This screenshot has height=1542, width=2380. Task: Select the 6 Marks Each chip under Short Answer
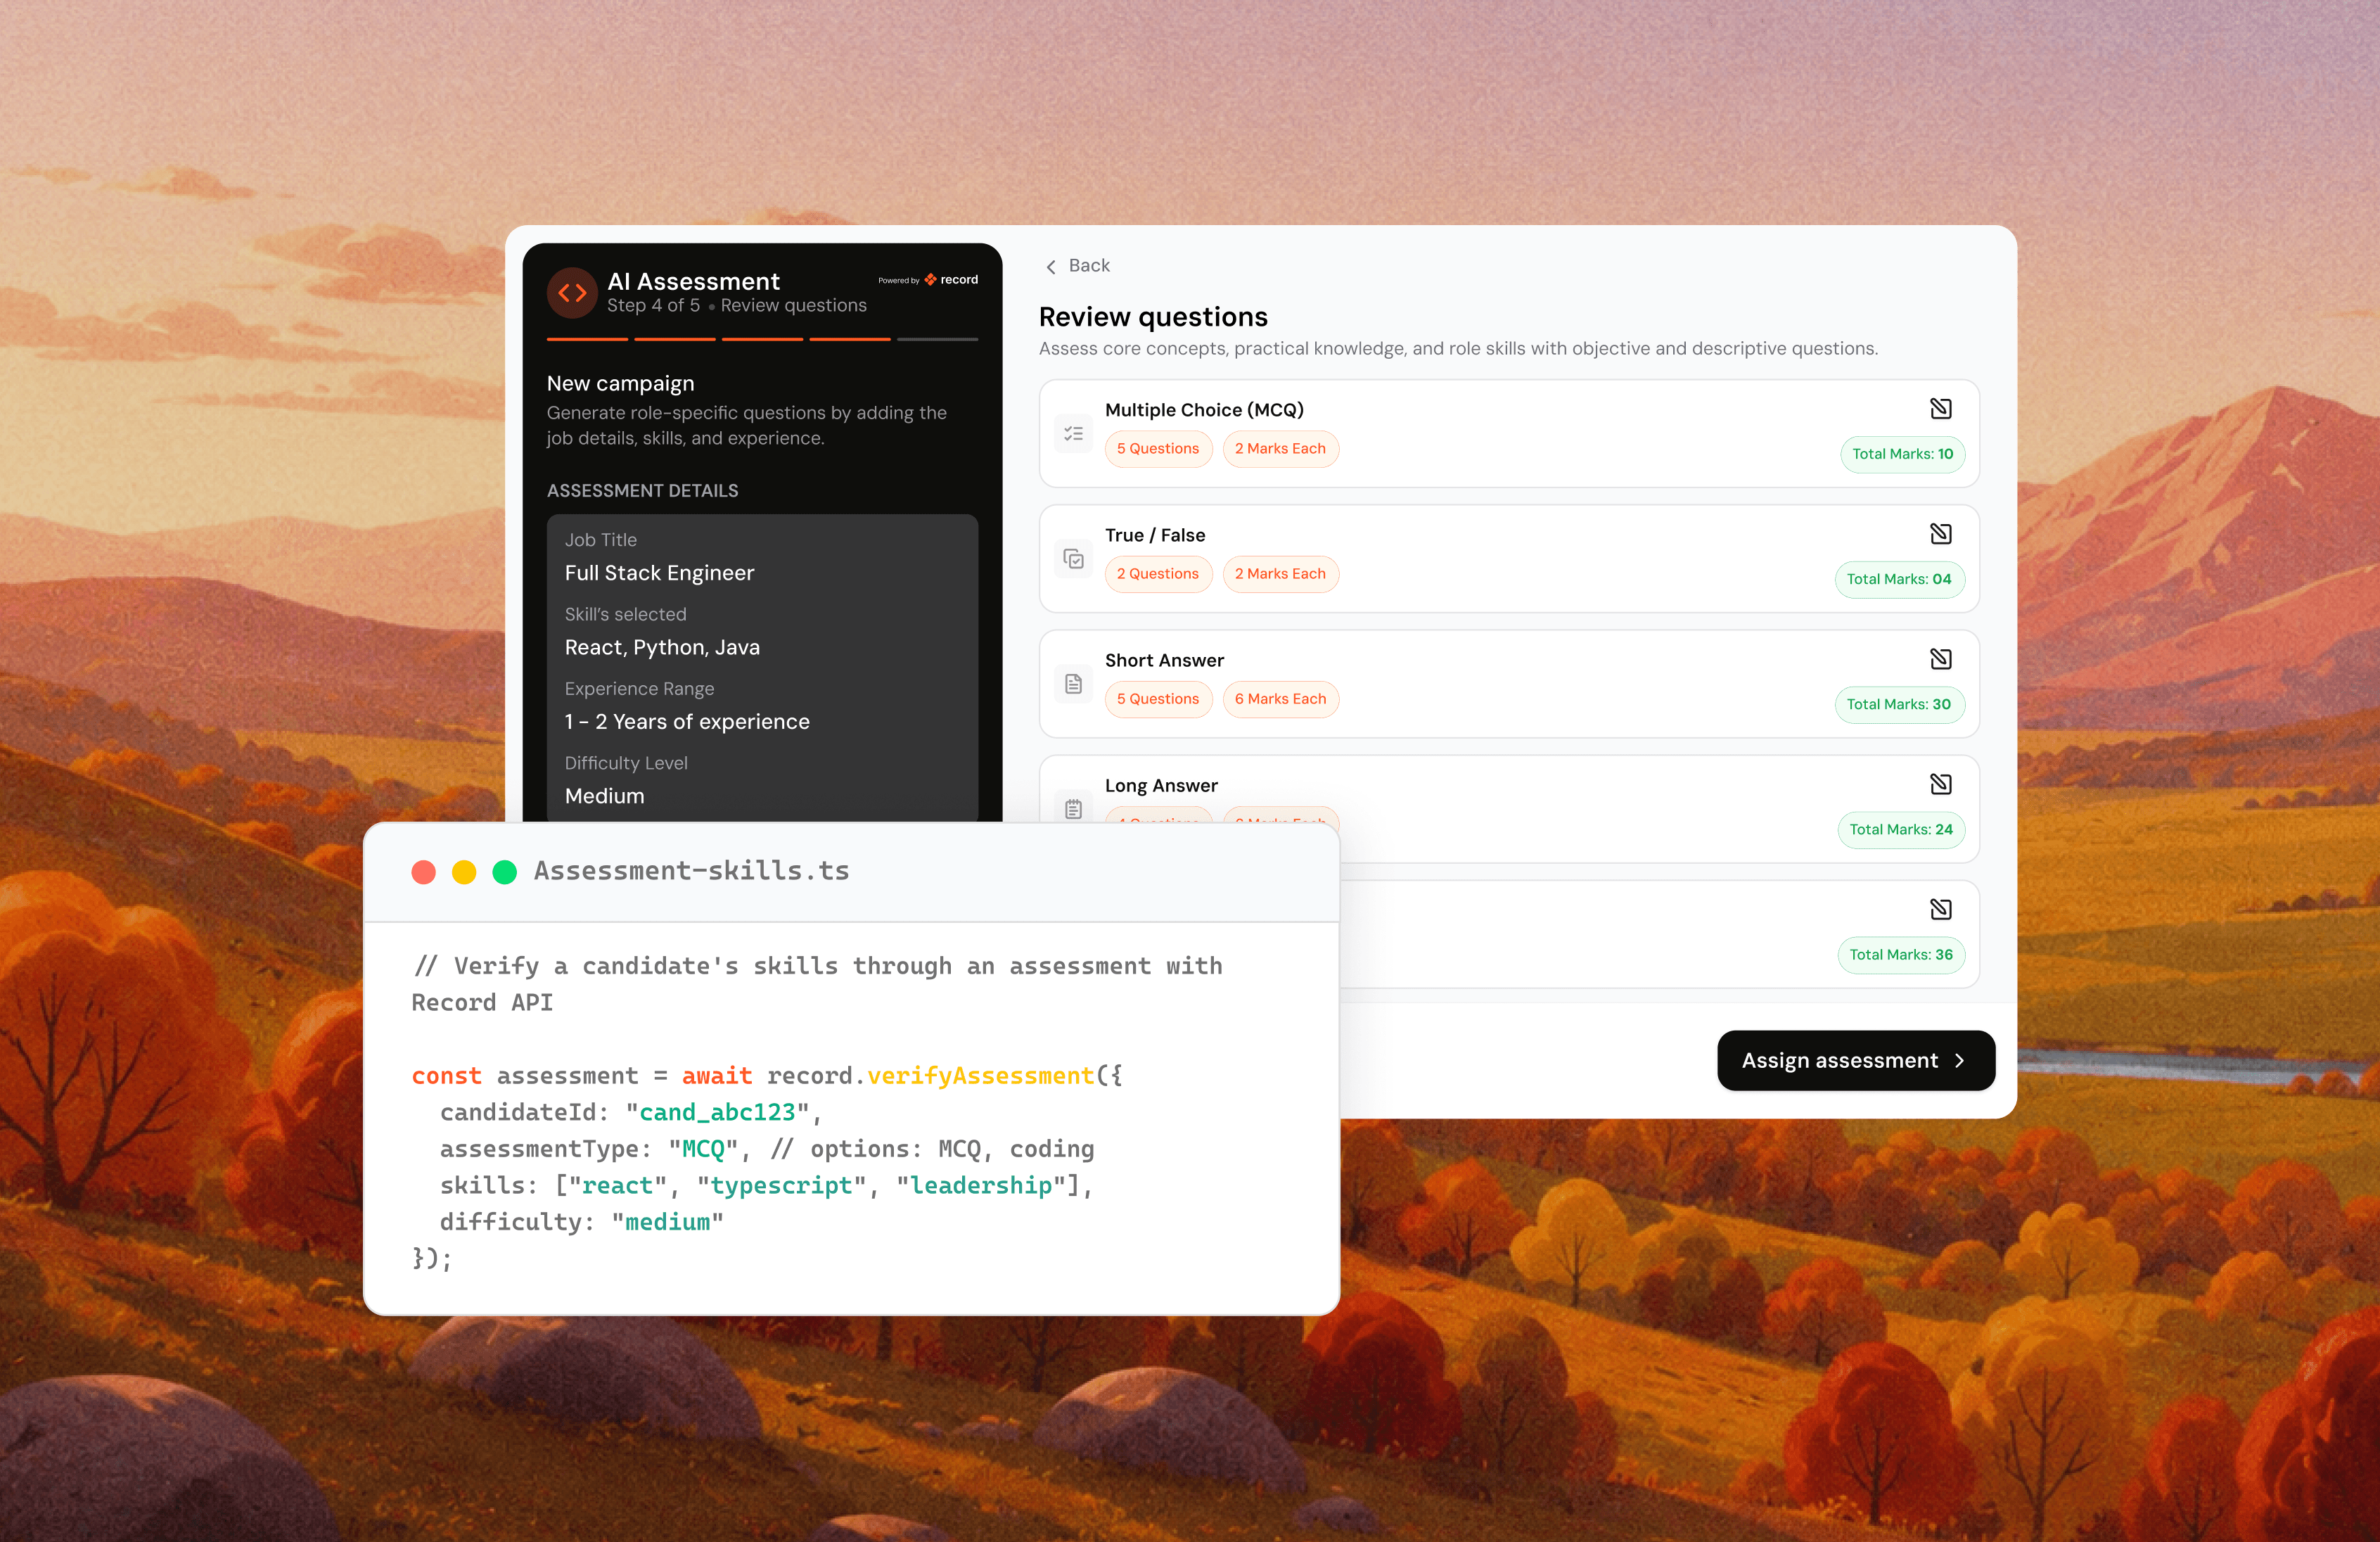pos(1280,699)
